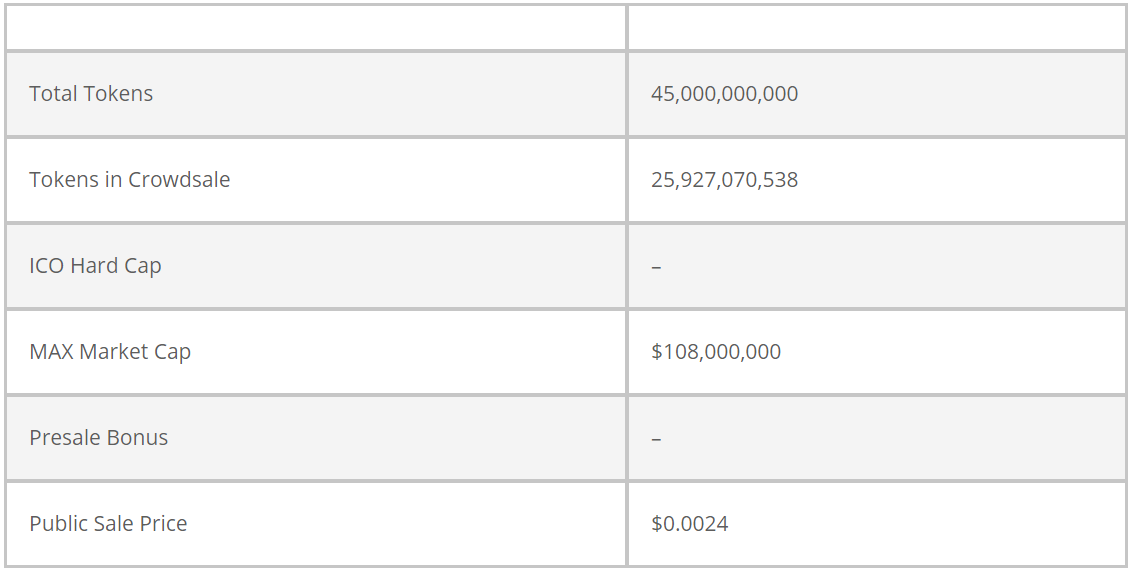
Task: Select the $108,000,000 value
Action: (716, 351)
